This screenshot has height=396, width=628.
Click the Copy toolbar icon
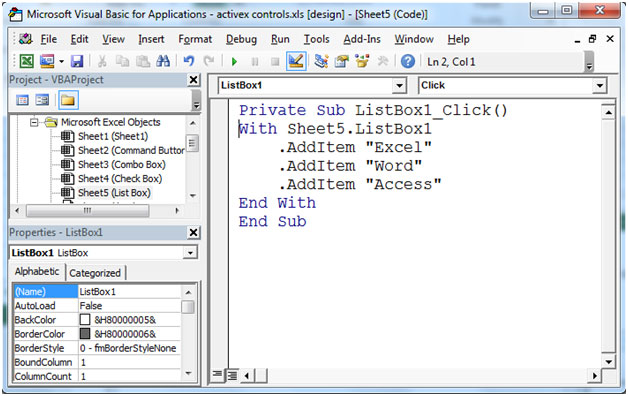(122, 61)
